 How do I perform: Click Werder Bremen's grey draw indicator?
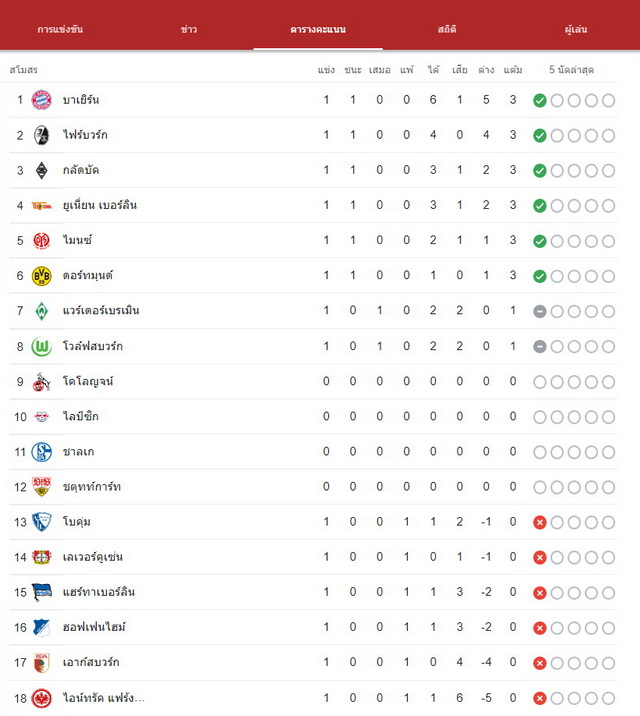tap(540, 311)
